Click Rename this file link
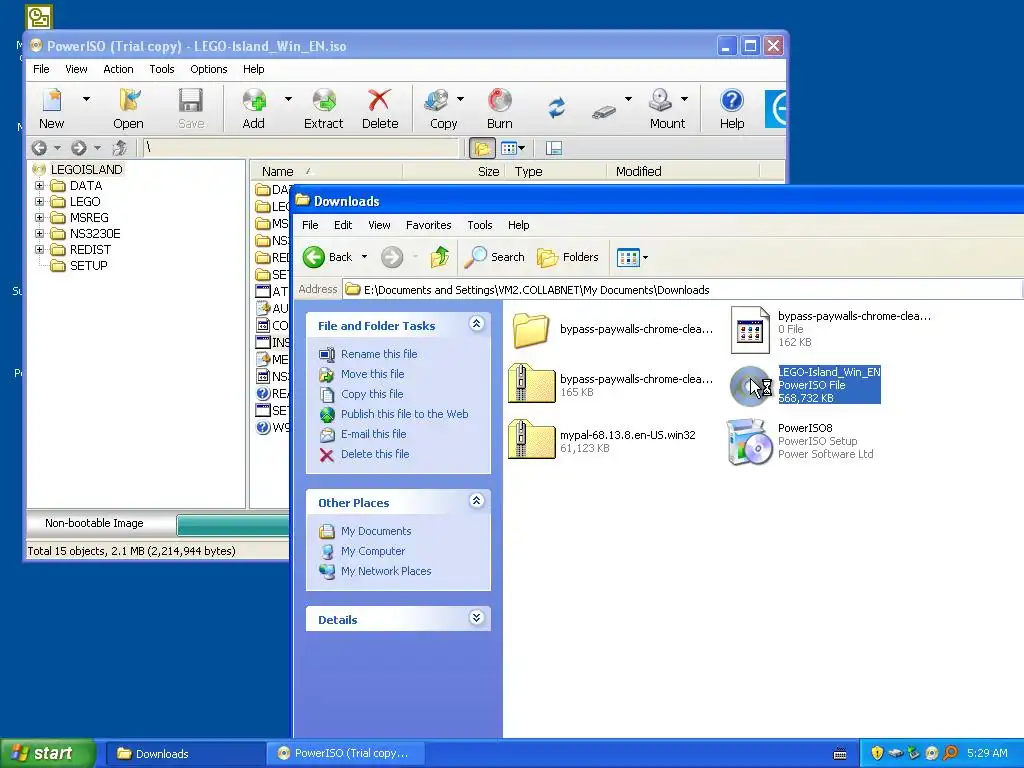 379,354
